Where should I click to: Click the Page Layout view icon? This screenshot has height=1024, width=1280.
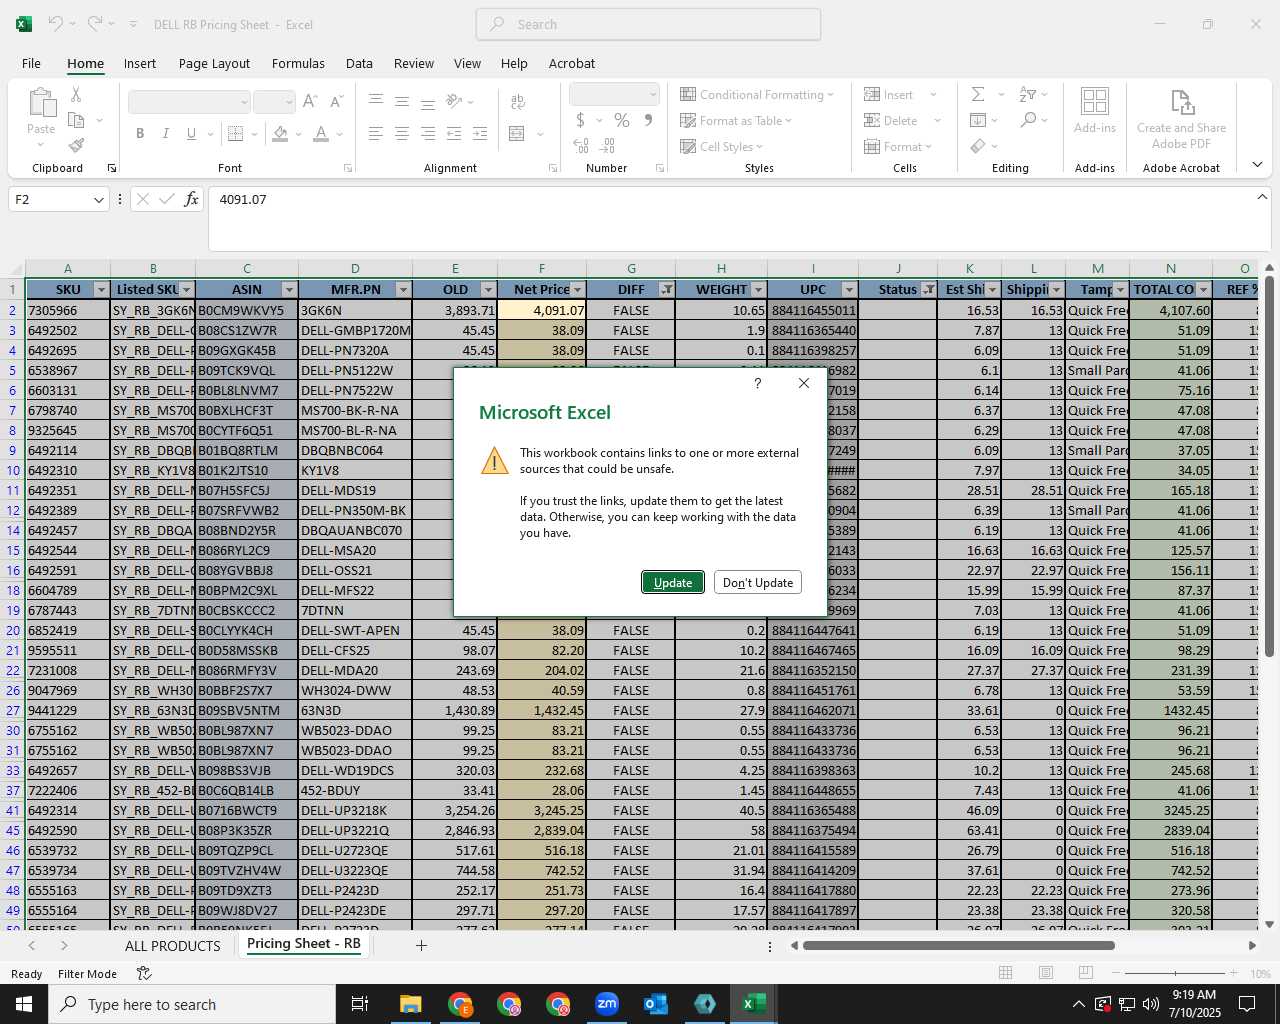(1046, 973)
